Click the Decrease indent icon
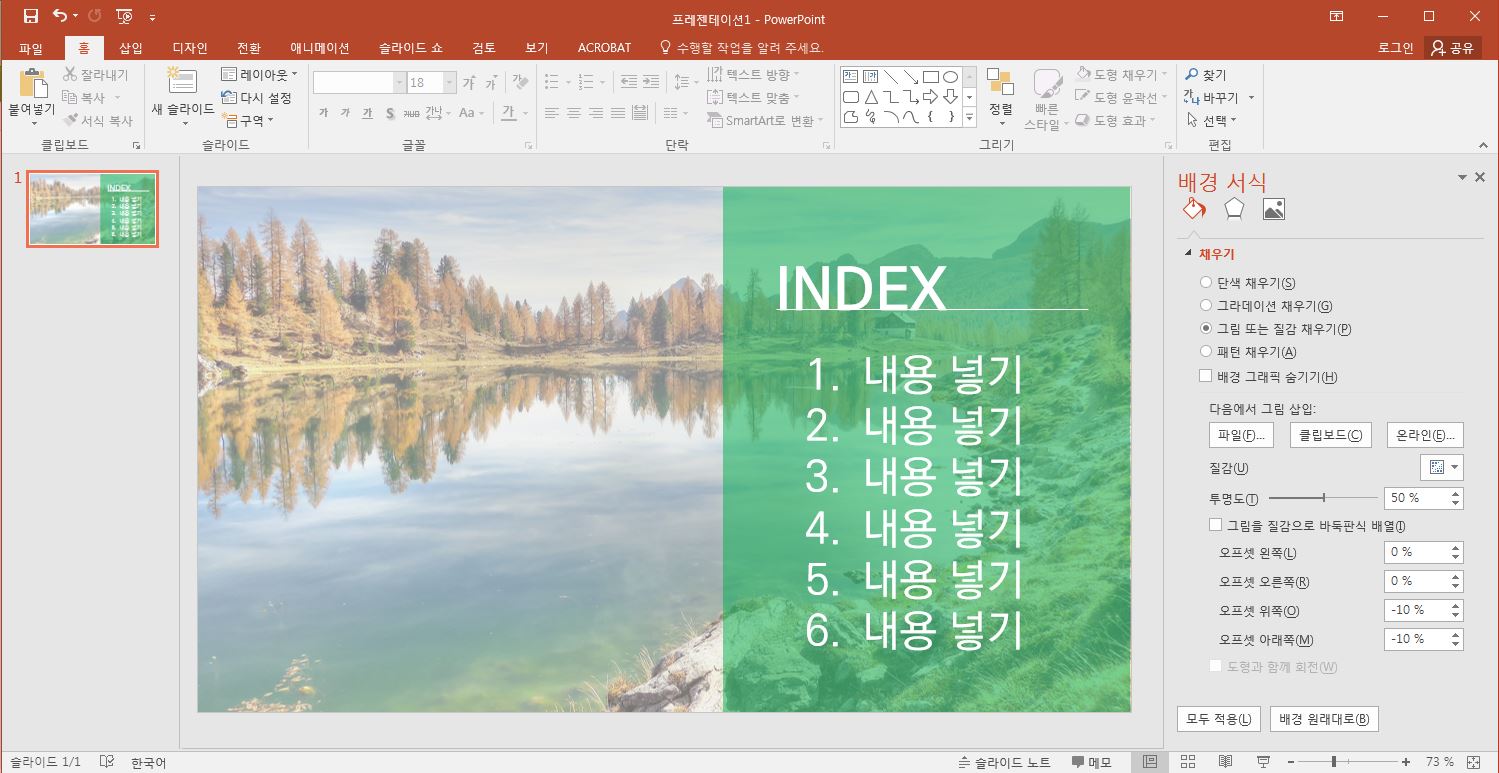Screen dimensions: 1499x773 629,82
